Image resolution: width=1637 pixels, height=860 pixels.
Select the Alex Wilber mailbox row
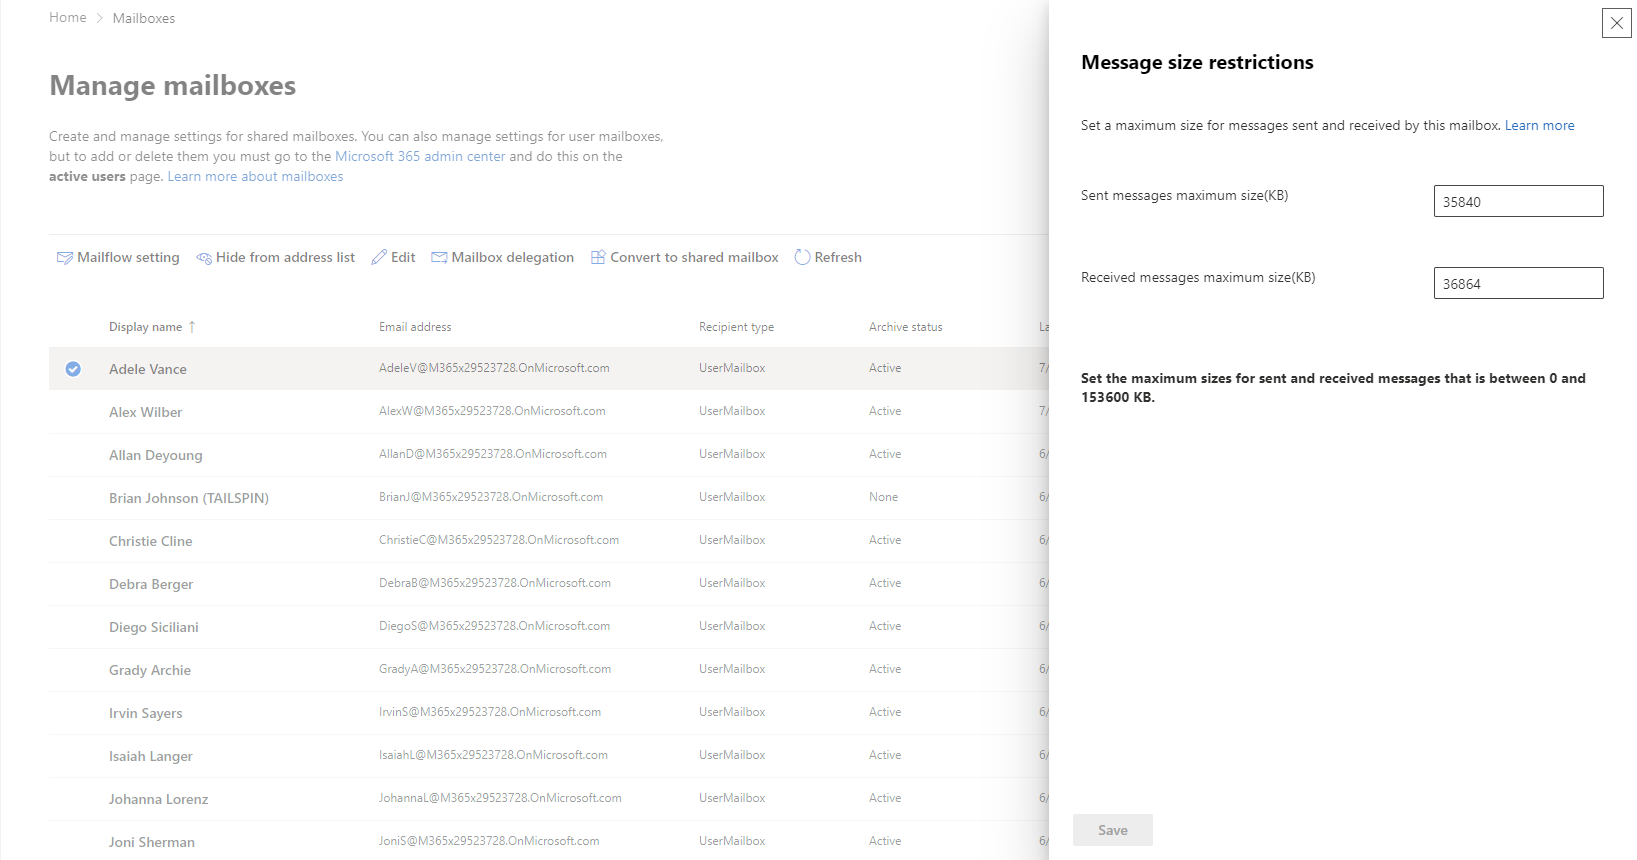[x=146, y=412]
